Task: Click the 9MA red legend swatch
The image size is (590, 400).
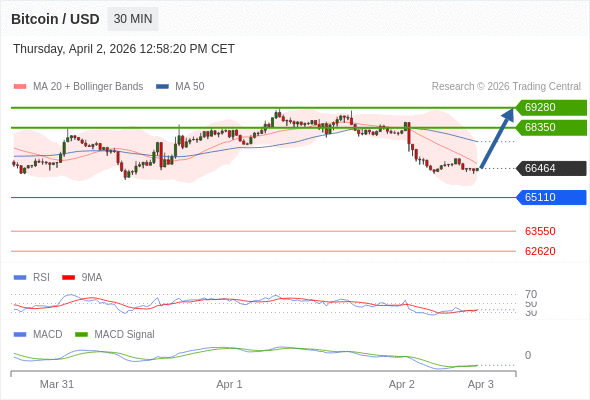Action: coord(68,278)
